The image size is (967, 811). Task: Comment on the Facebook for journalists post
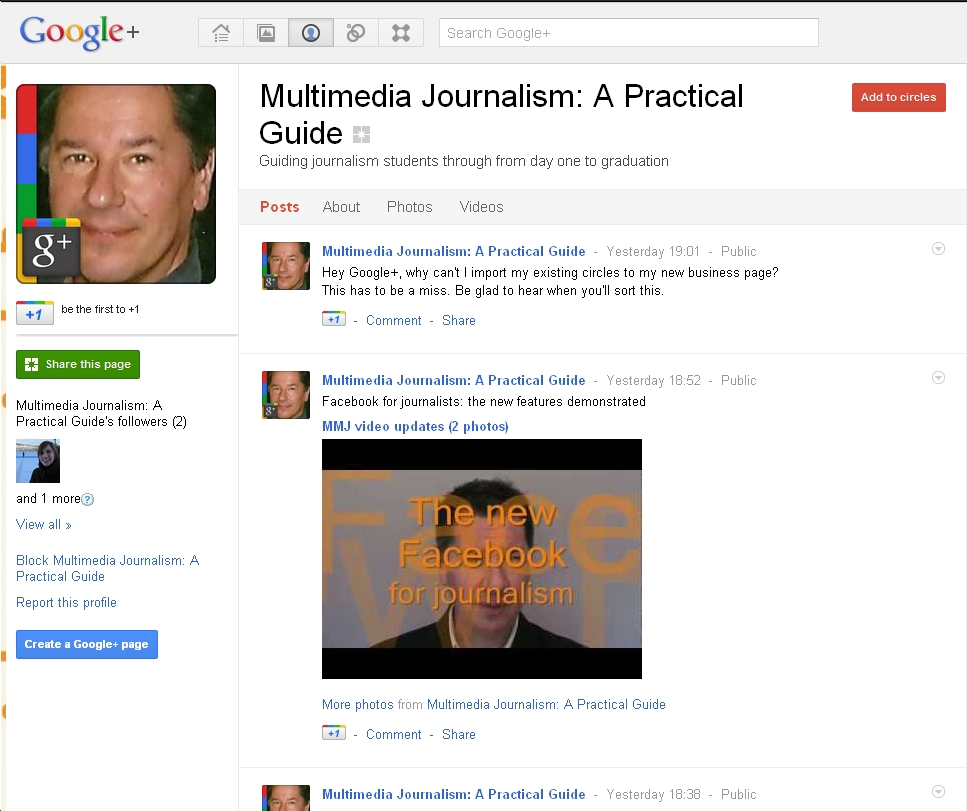(x=393, y=734)
